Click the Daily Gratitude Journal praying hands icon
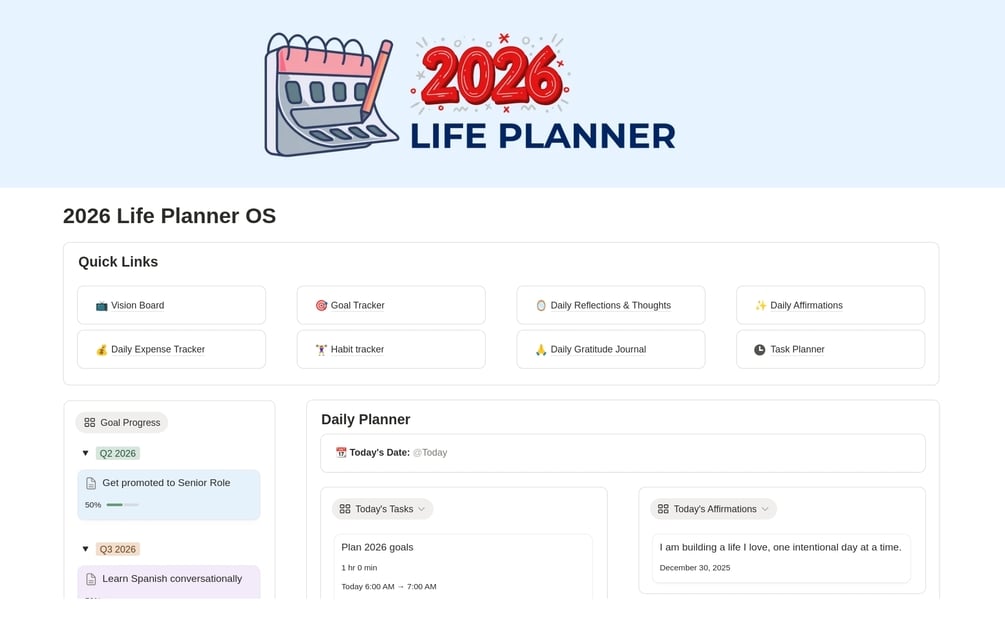Screen dimensions: 1005x628 [541, 350]
